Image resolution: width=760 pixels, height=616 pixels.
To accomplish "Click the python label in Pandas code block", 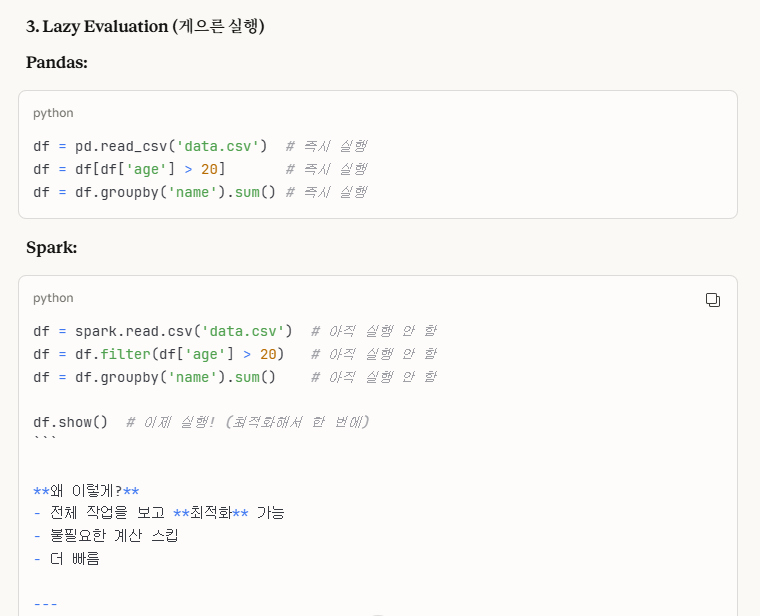I will click(53, 113).
